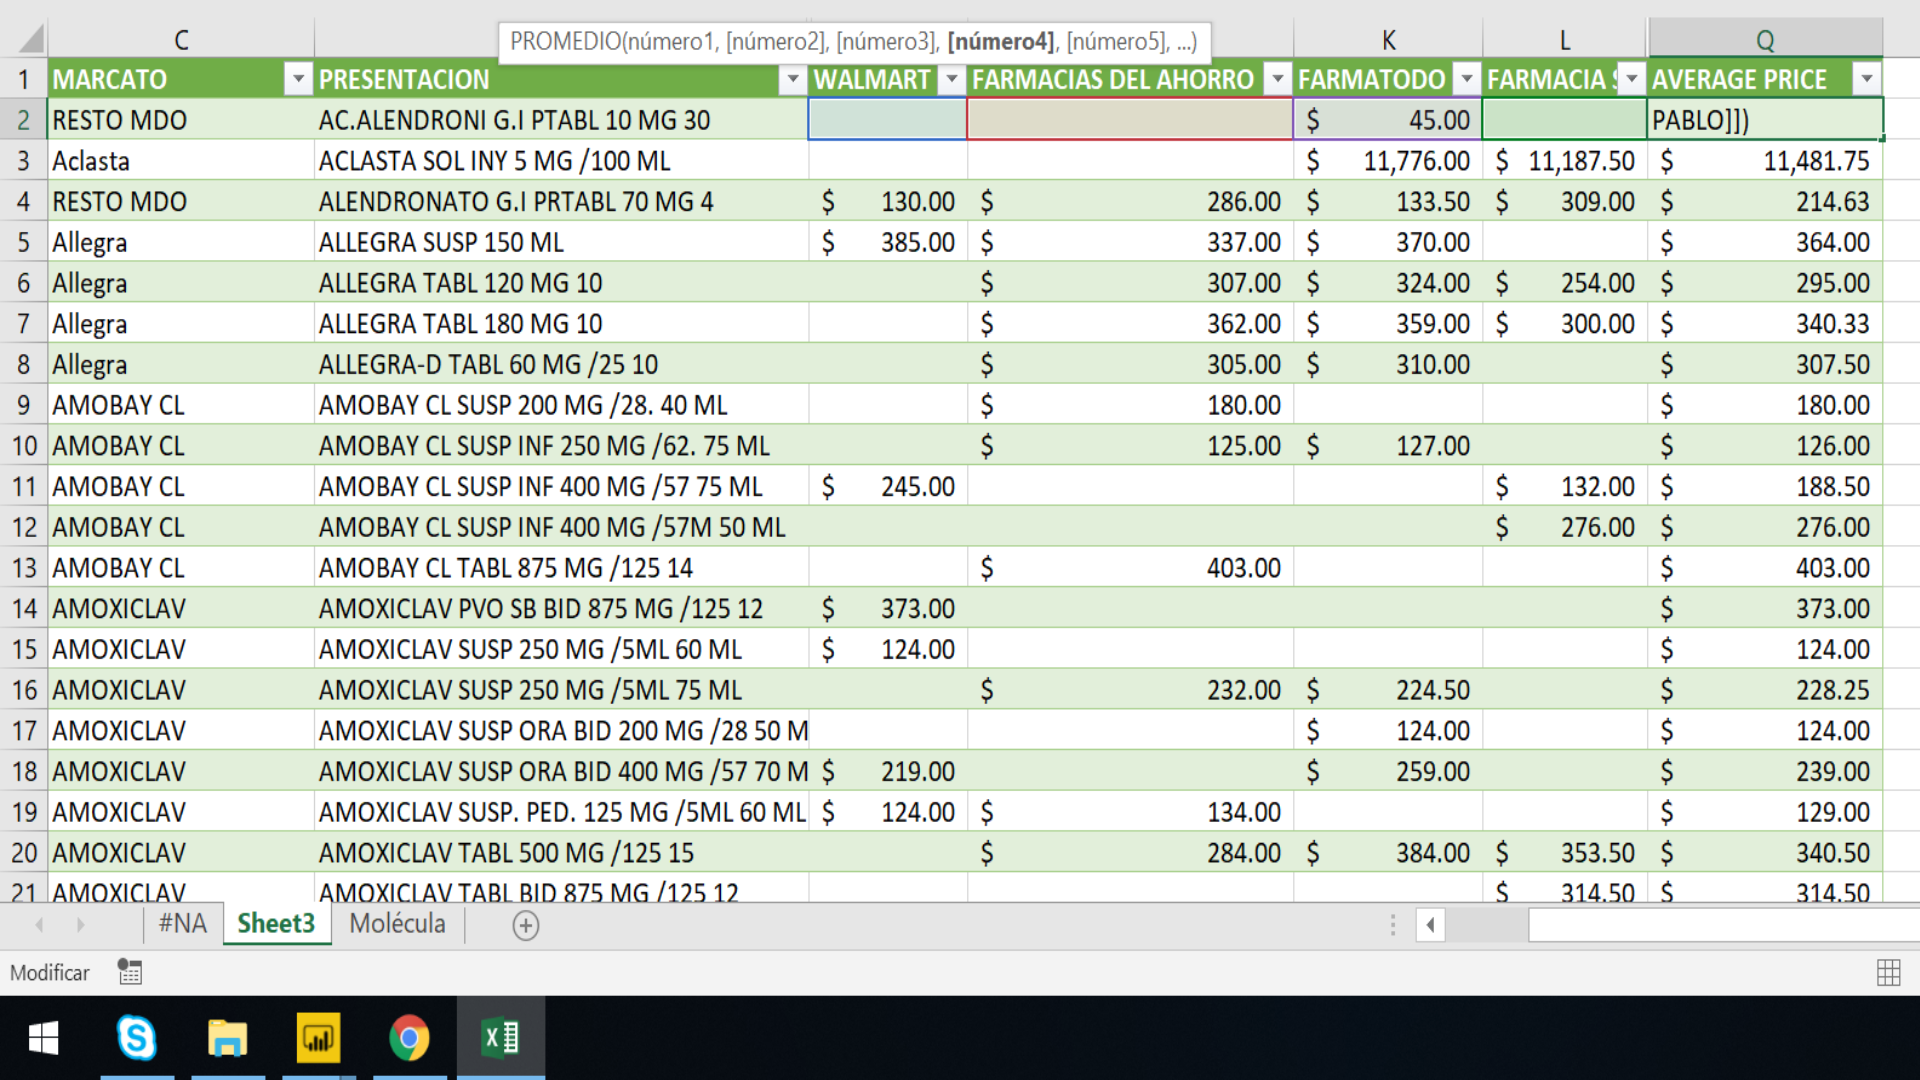Open filter dropdown in column L header

pos(1631,79)
